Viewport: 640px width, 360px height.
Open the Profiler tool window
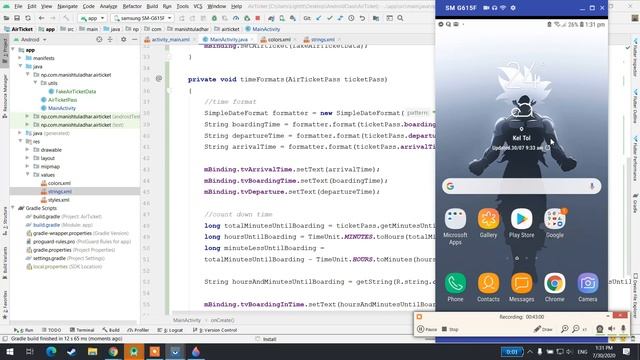pos(138,330)
